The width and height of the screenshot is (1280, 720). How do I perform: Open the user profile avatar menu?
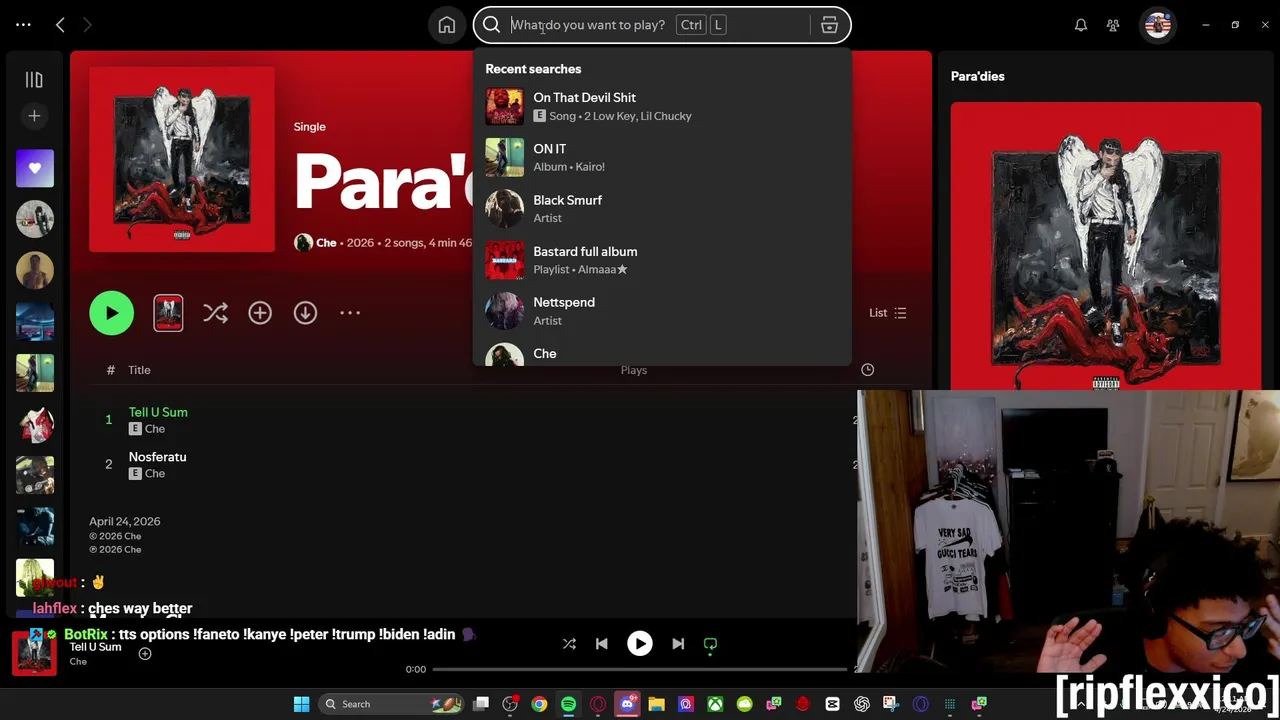(x=1158, y=25)
